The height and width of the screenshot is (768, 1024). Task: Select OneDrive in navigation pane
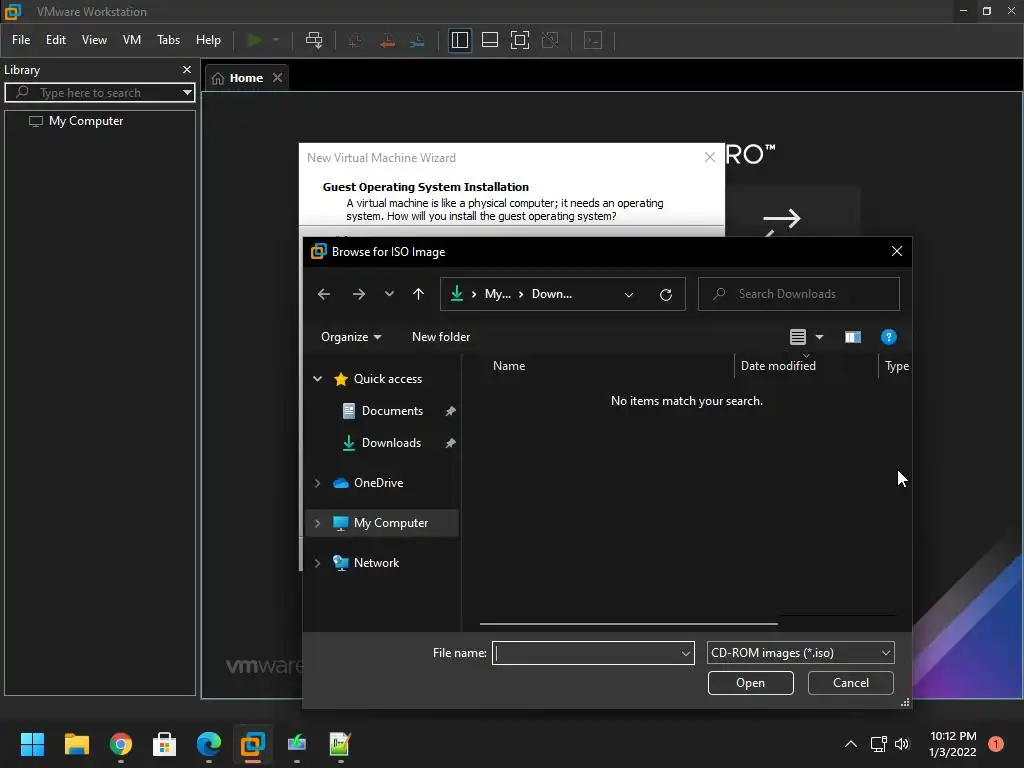[x=378, y=483]
